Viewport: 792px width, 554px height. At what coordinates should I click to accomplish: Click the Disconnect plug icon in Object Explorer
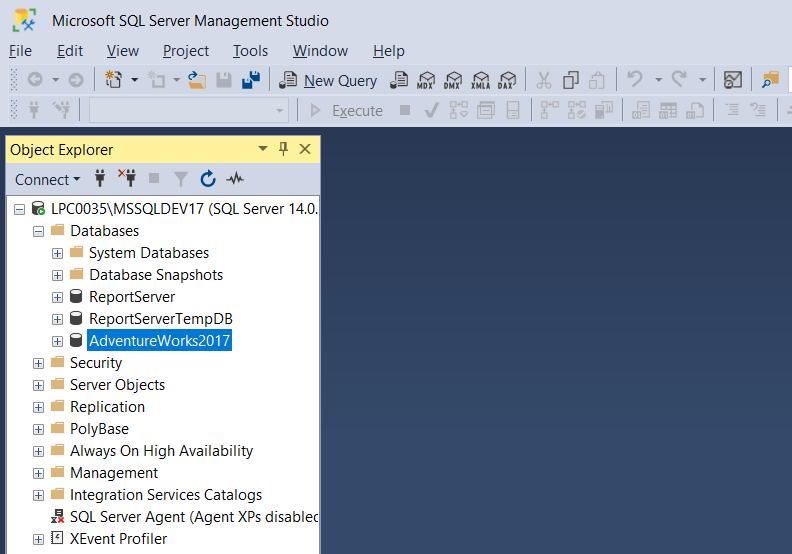pyautogui.click(x=127, y=179)
